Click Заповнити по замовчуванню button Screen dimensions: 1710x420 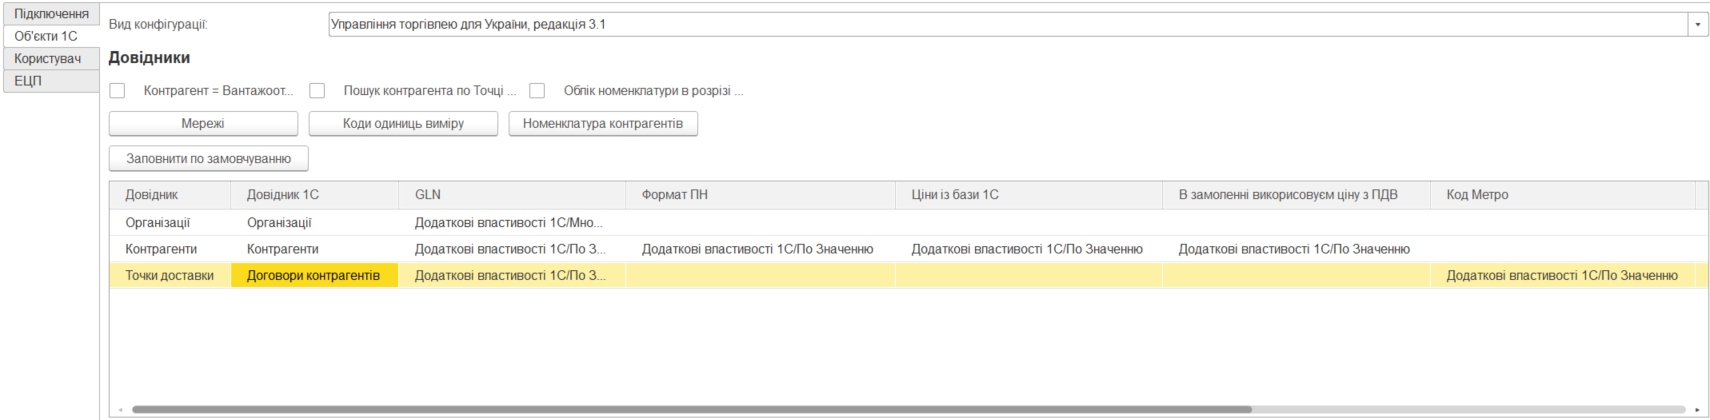[208, 159]
